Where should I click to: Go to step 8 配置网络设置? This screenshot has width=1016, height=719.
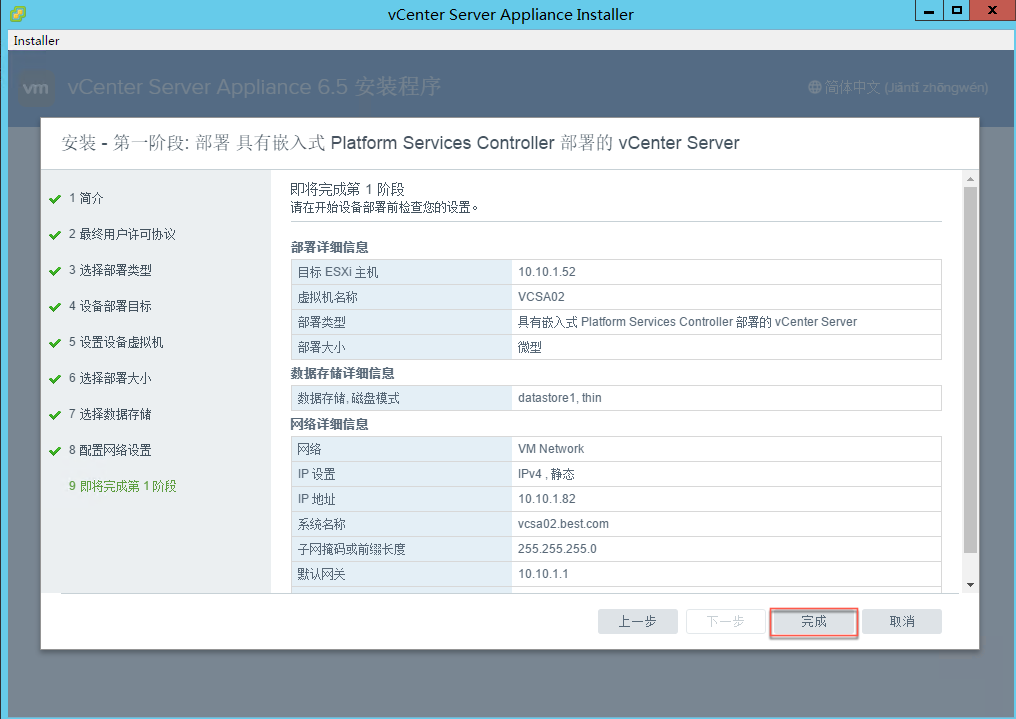pos(110,450)
